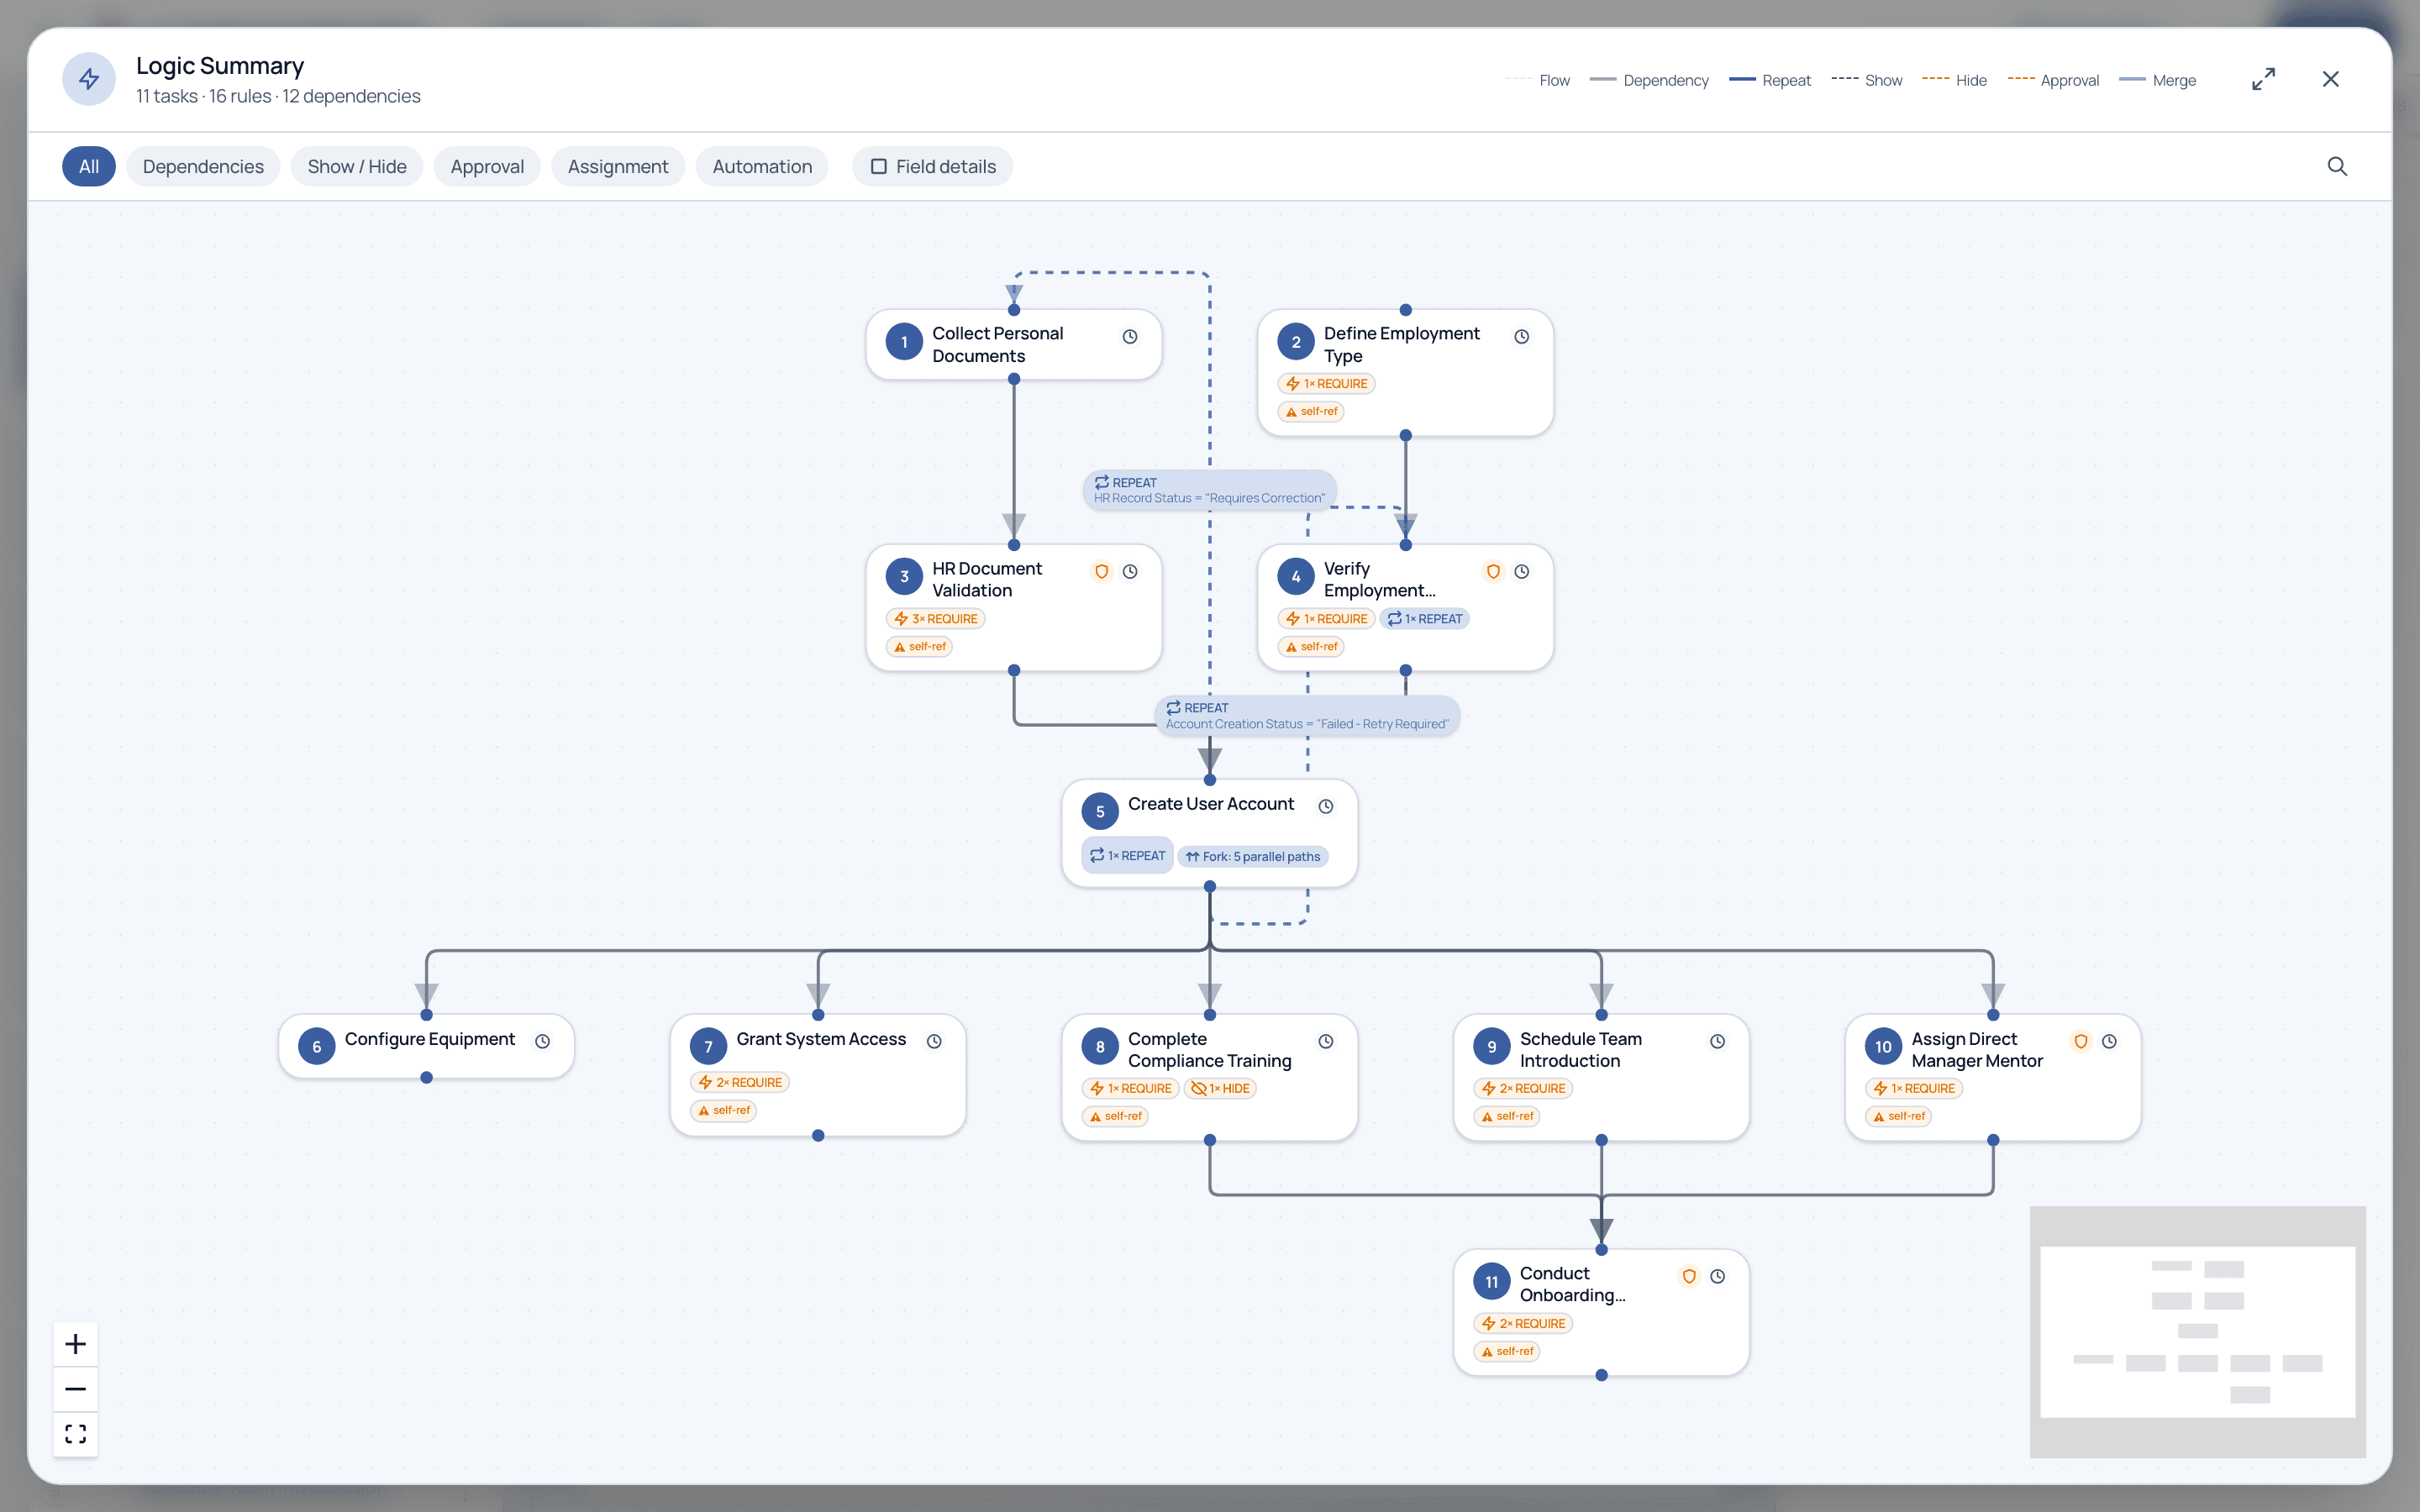Click self-ref warning on Conduct Onboarding
The image size is (2420, 1512).
pos(1507,1351)
